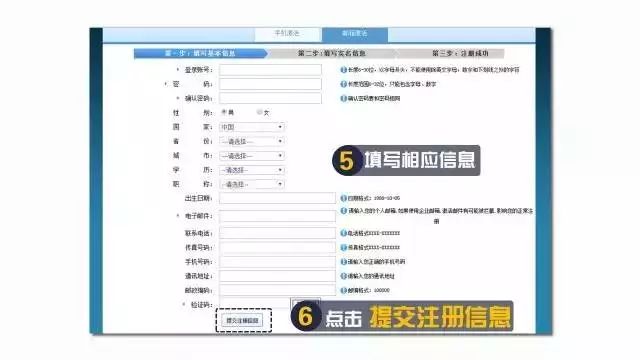Click the info icon next to 邮政编码 field
Image resolution: width=640 pixels, height=360 pixels.
click(x=343, y=290)
